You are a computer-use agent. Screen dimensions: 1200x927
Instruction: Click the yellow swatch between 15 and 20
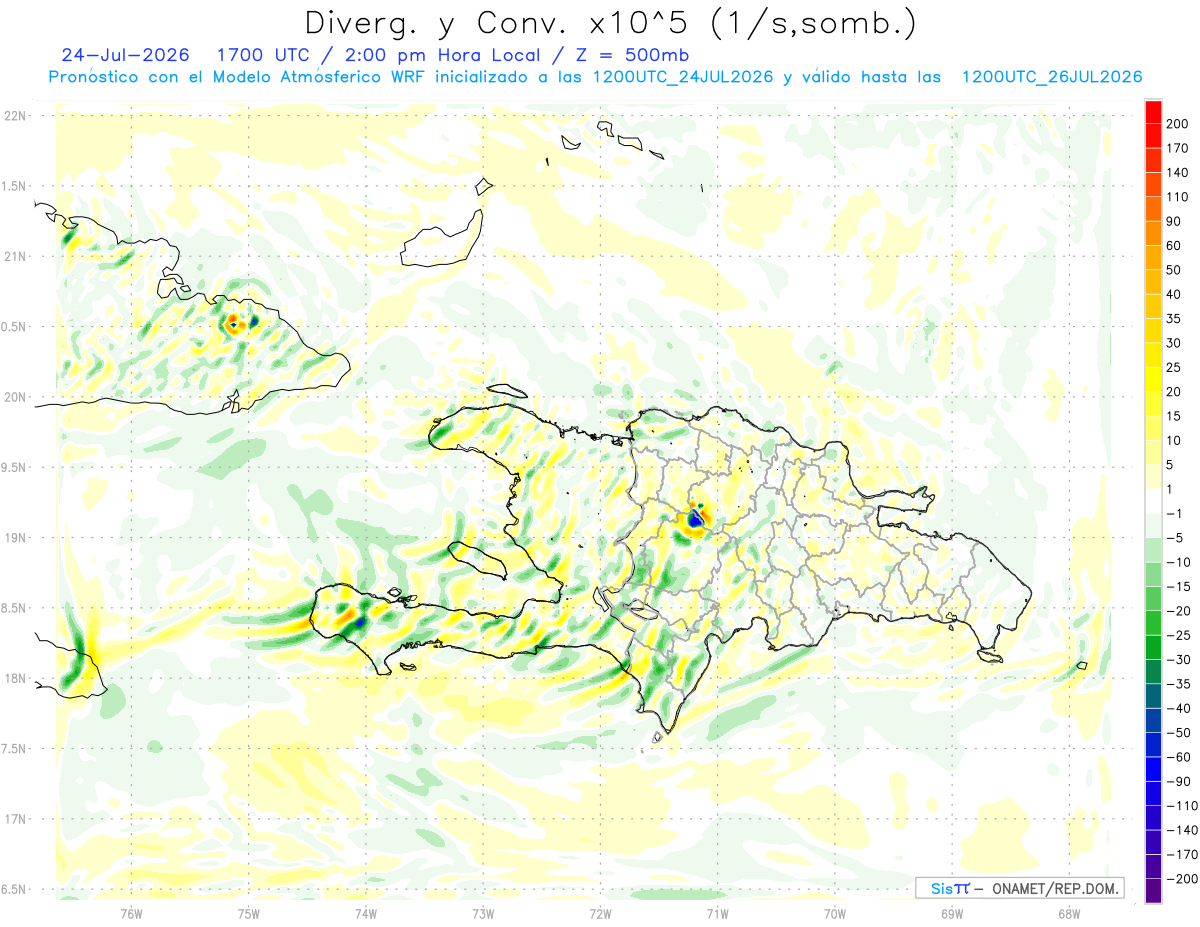click(x=1153, y=404)
